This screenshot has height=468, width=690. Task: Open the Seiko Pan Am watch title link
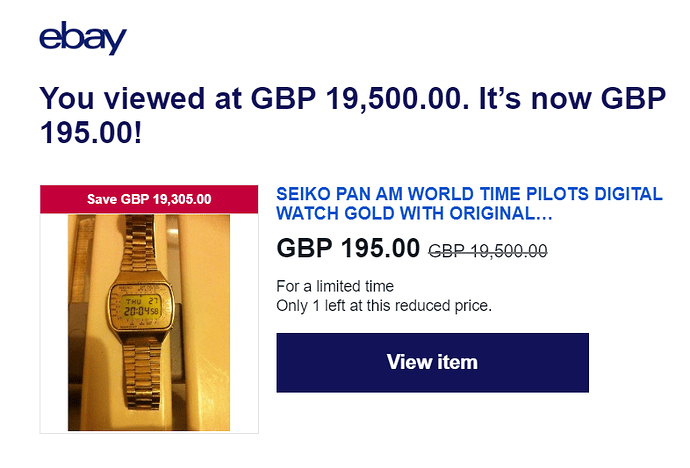469,204
